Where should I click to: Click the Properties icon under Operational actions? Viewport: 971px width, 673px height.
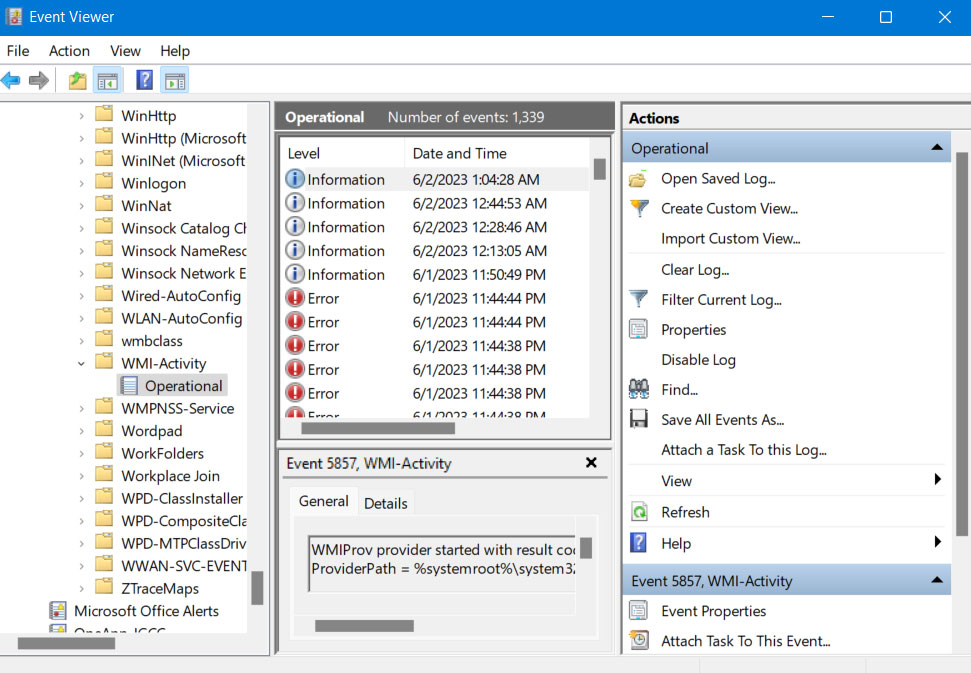click(x=638, y=329)
